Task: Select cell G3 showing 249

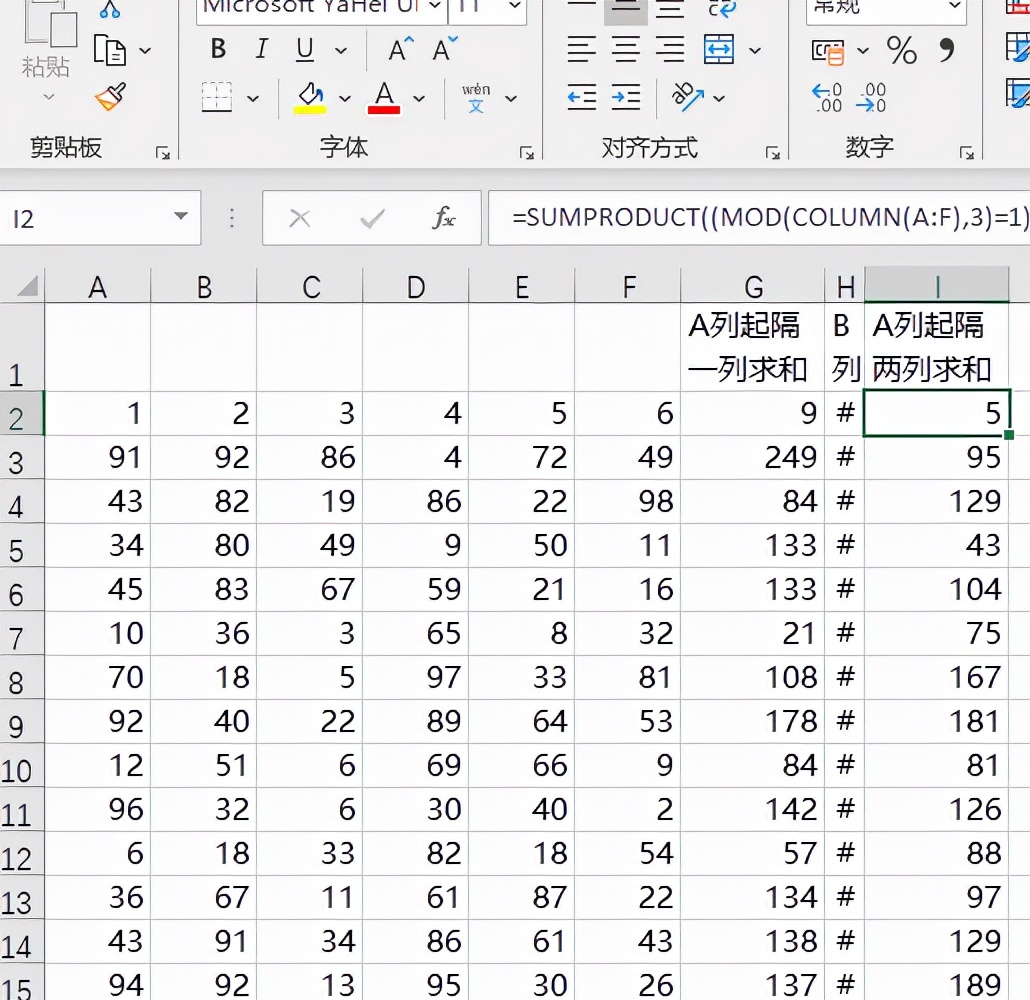Action: (x=753, y=457)
